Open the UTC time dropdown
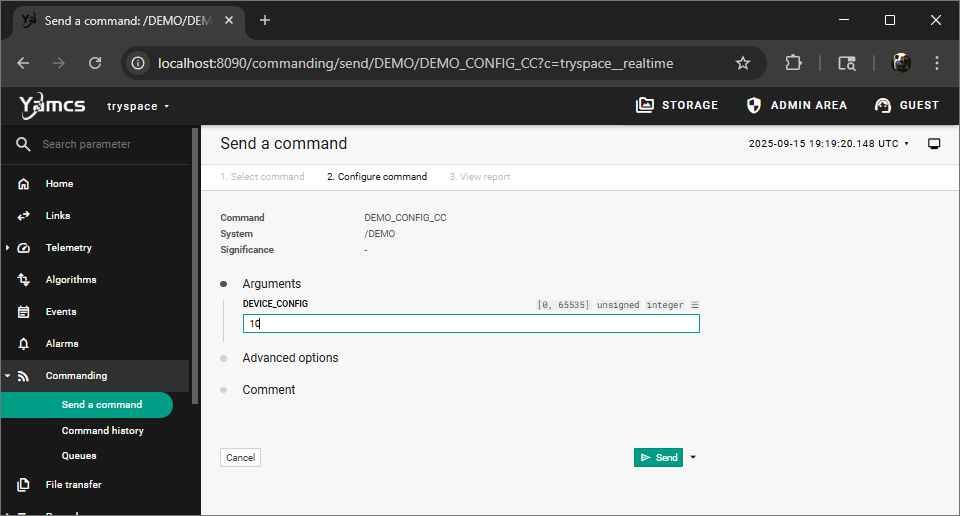The height and width of the screenshot is (516, 960). 828,143
